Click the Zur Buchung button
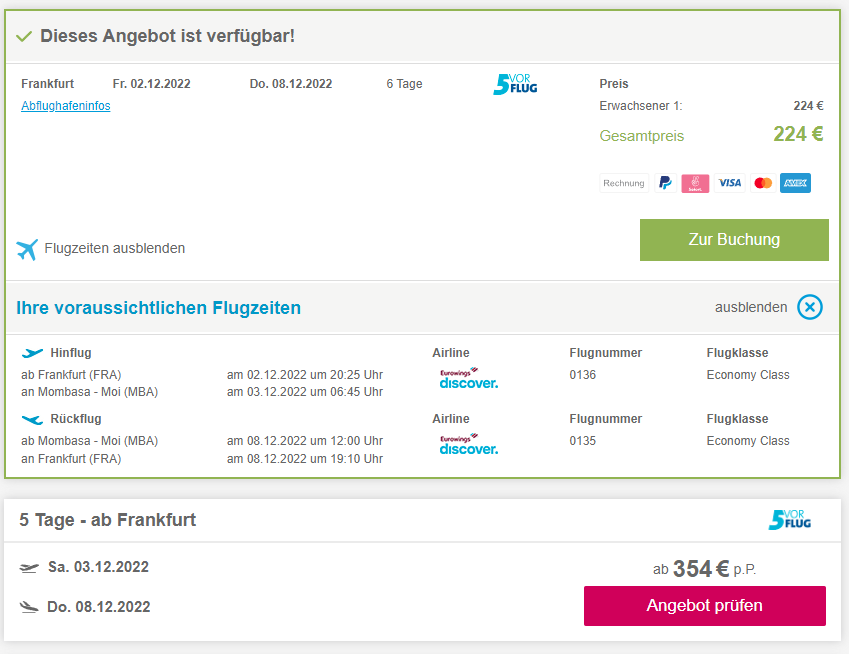 click(x=734, y=240)
